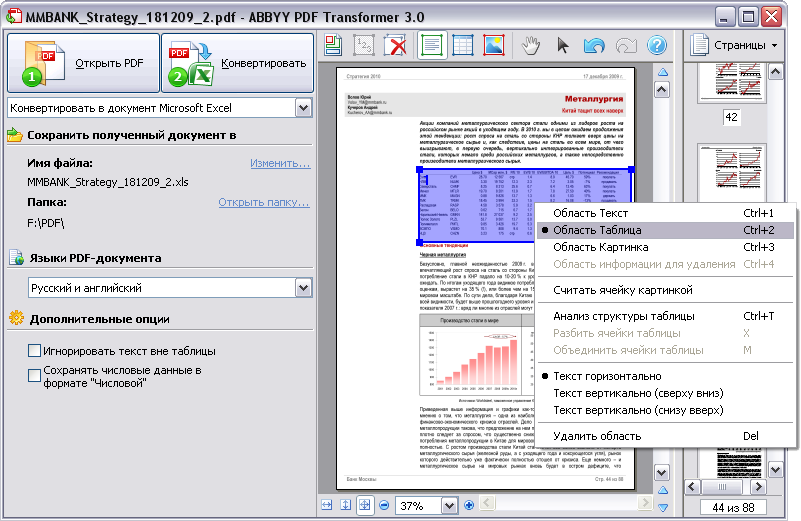Click thumbnails horizontal scroll right arrow
The image size is (801, 521).
coord(758,487)
